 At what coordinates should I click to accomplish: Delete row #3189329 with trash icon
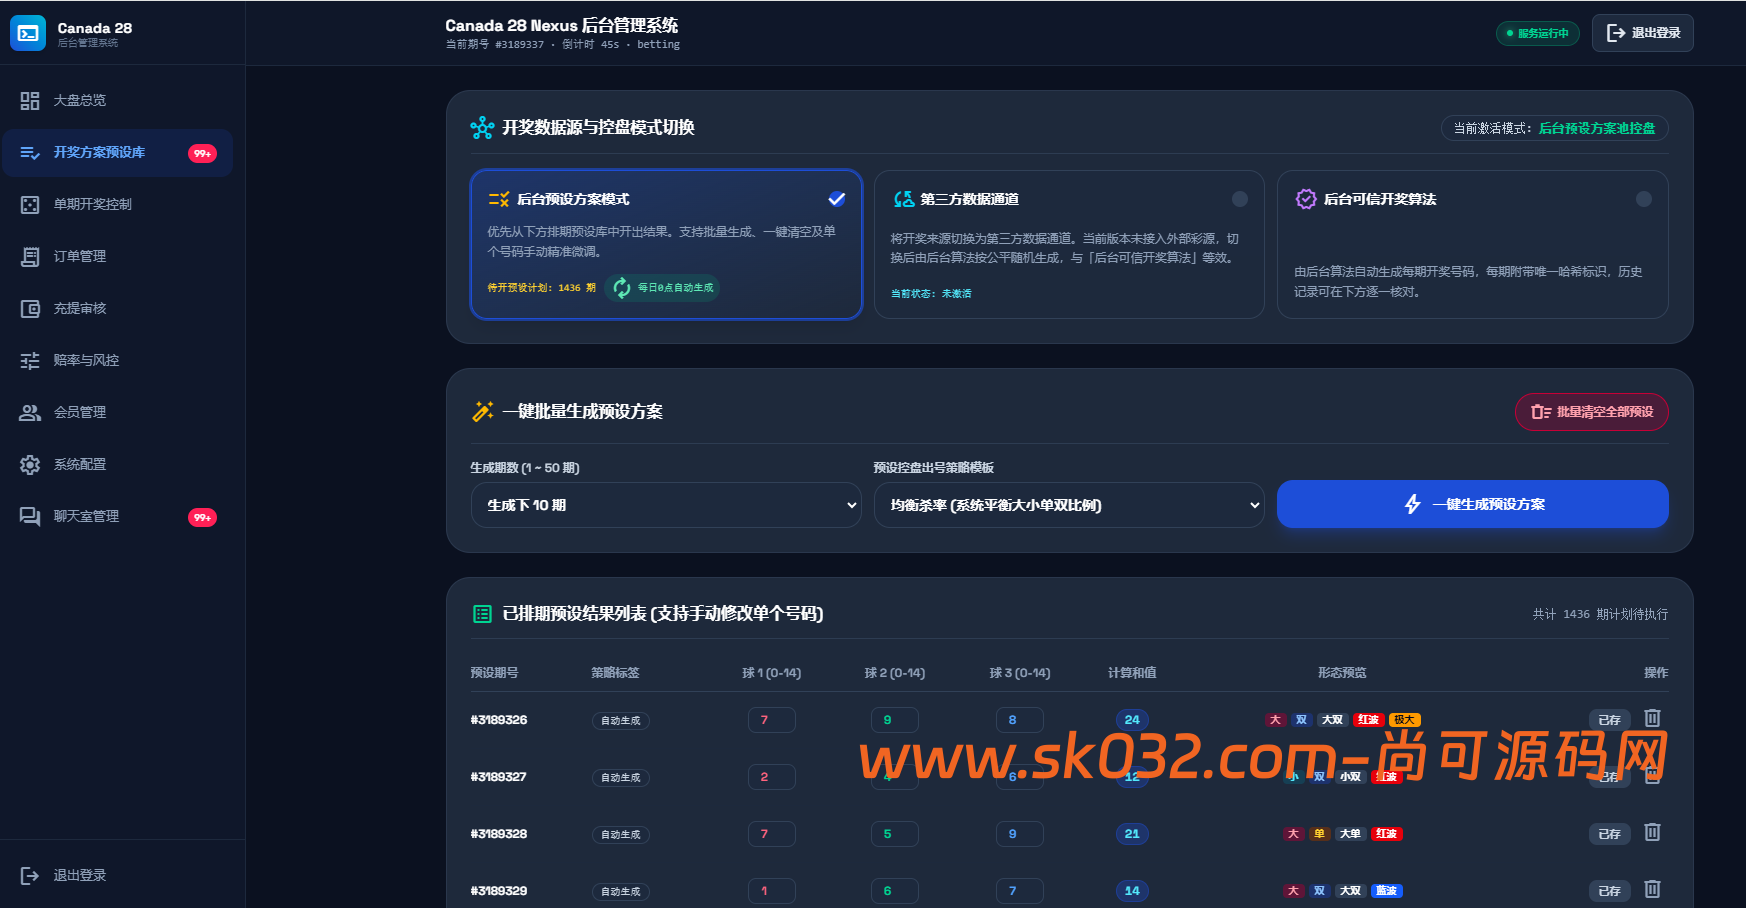(1652, 890)
